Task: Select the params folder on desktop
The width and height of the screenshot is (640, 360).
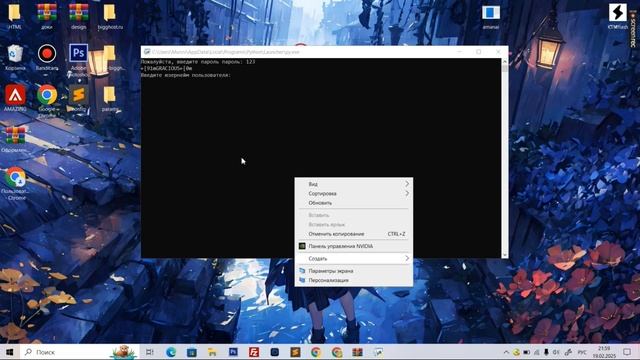Action: click(x=109, y=98)
